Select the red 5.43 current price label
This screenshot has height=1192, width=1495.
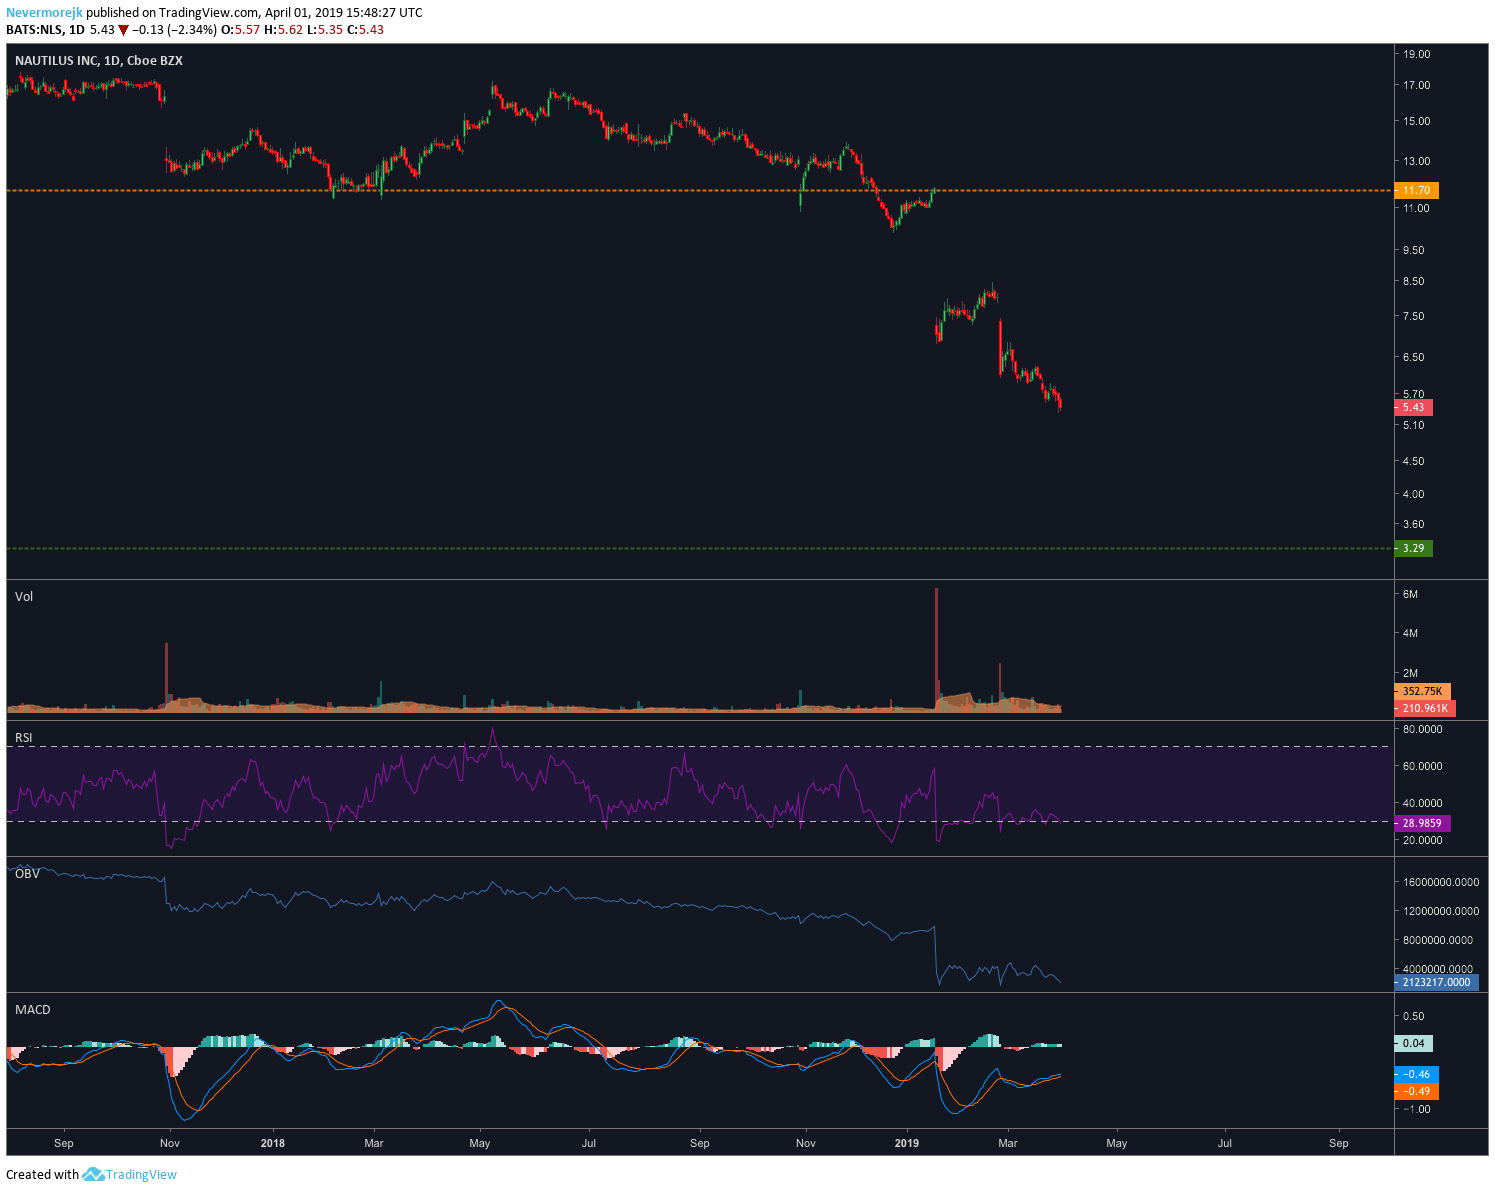coord(1414,407)
